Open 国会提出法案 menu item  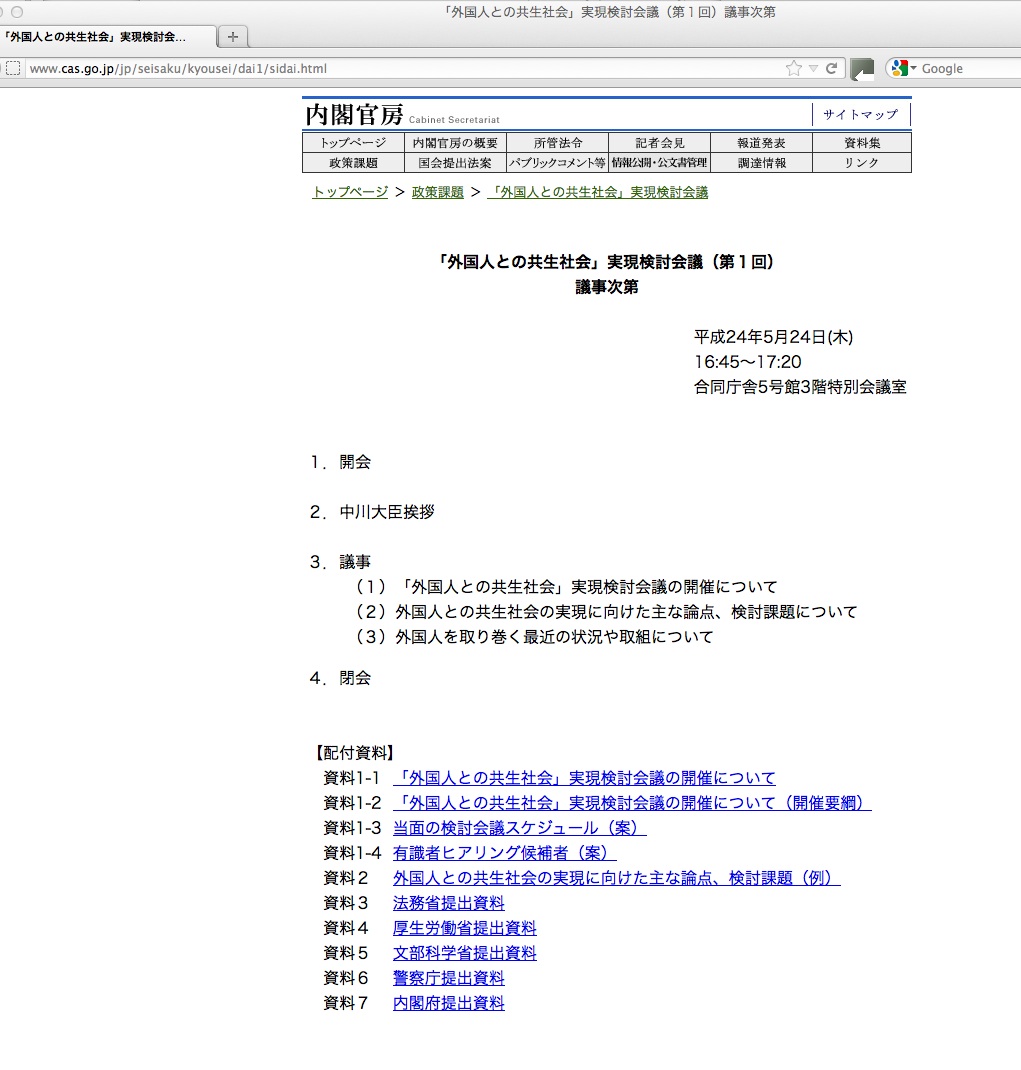455,162
